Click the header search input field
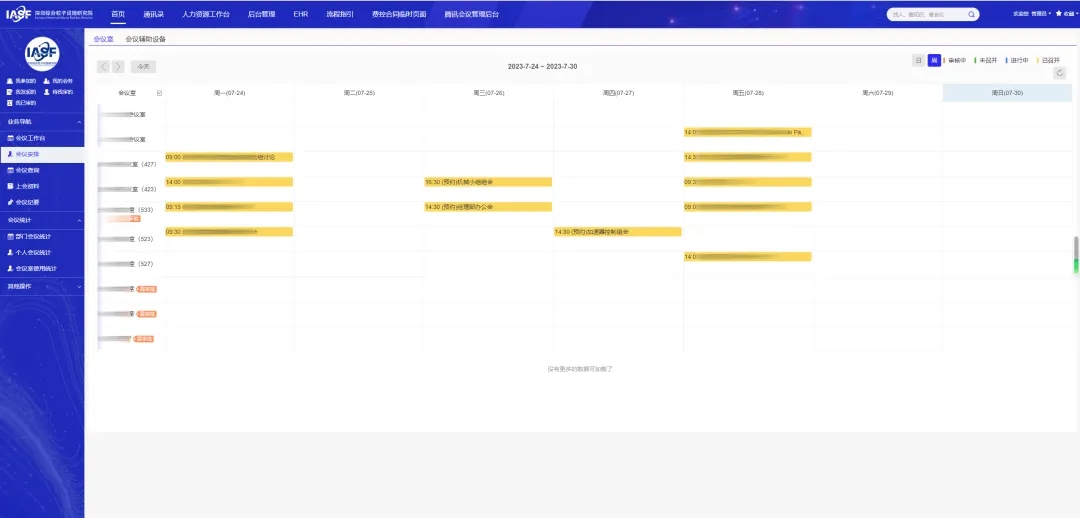Viewport: 1080px width, 518px height. tap(925, 14)
